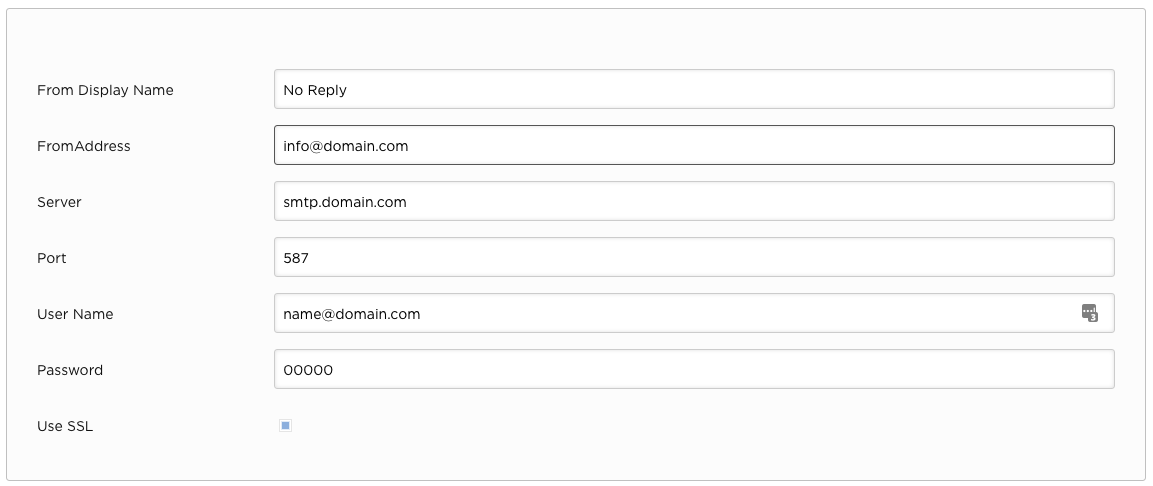Click the 'name@domain.com' text value
The image size is (1153, 486).
(351, 314)
